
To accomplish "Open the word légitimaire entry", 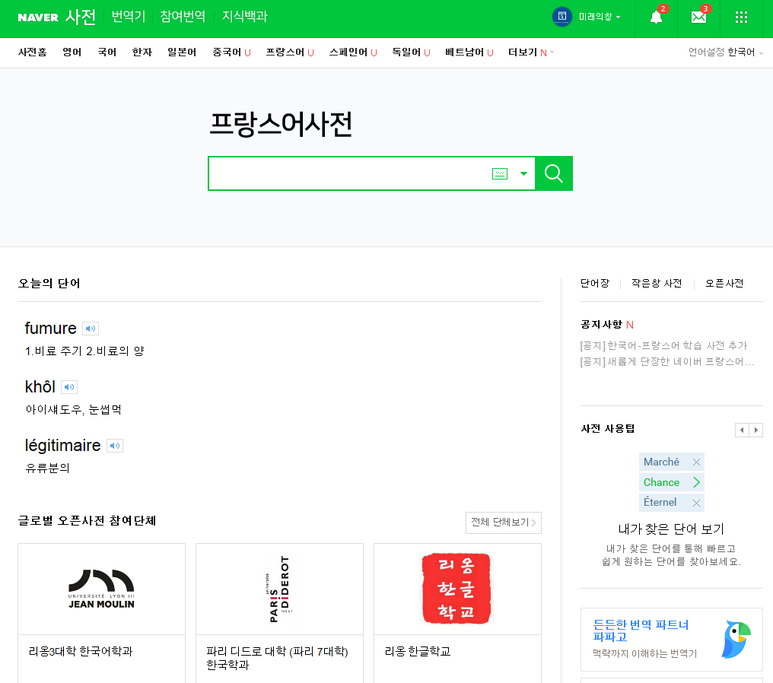I will (63, 446).
